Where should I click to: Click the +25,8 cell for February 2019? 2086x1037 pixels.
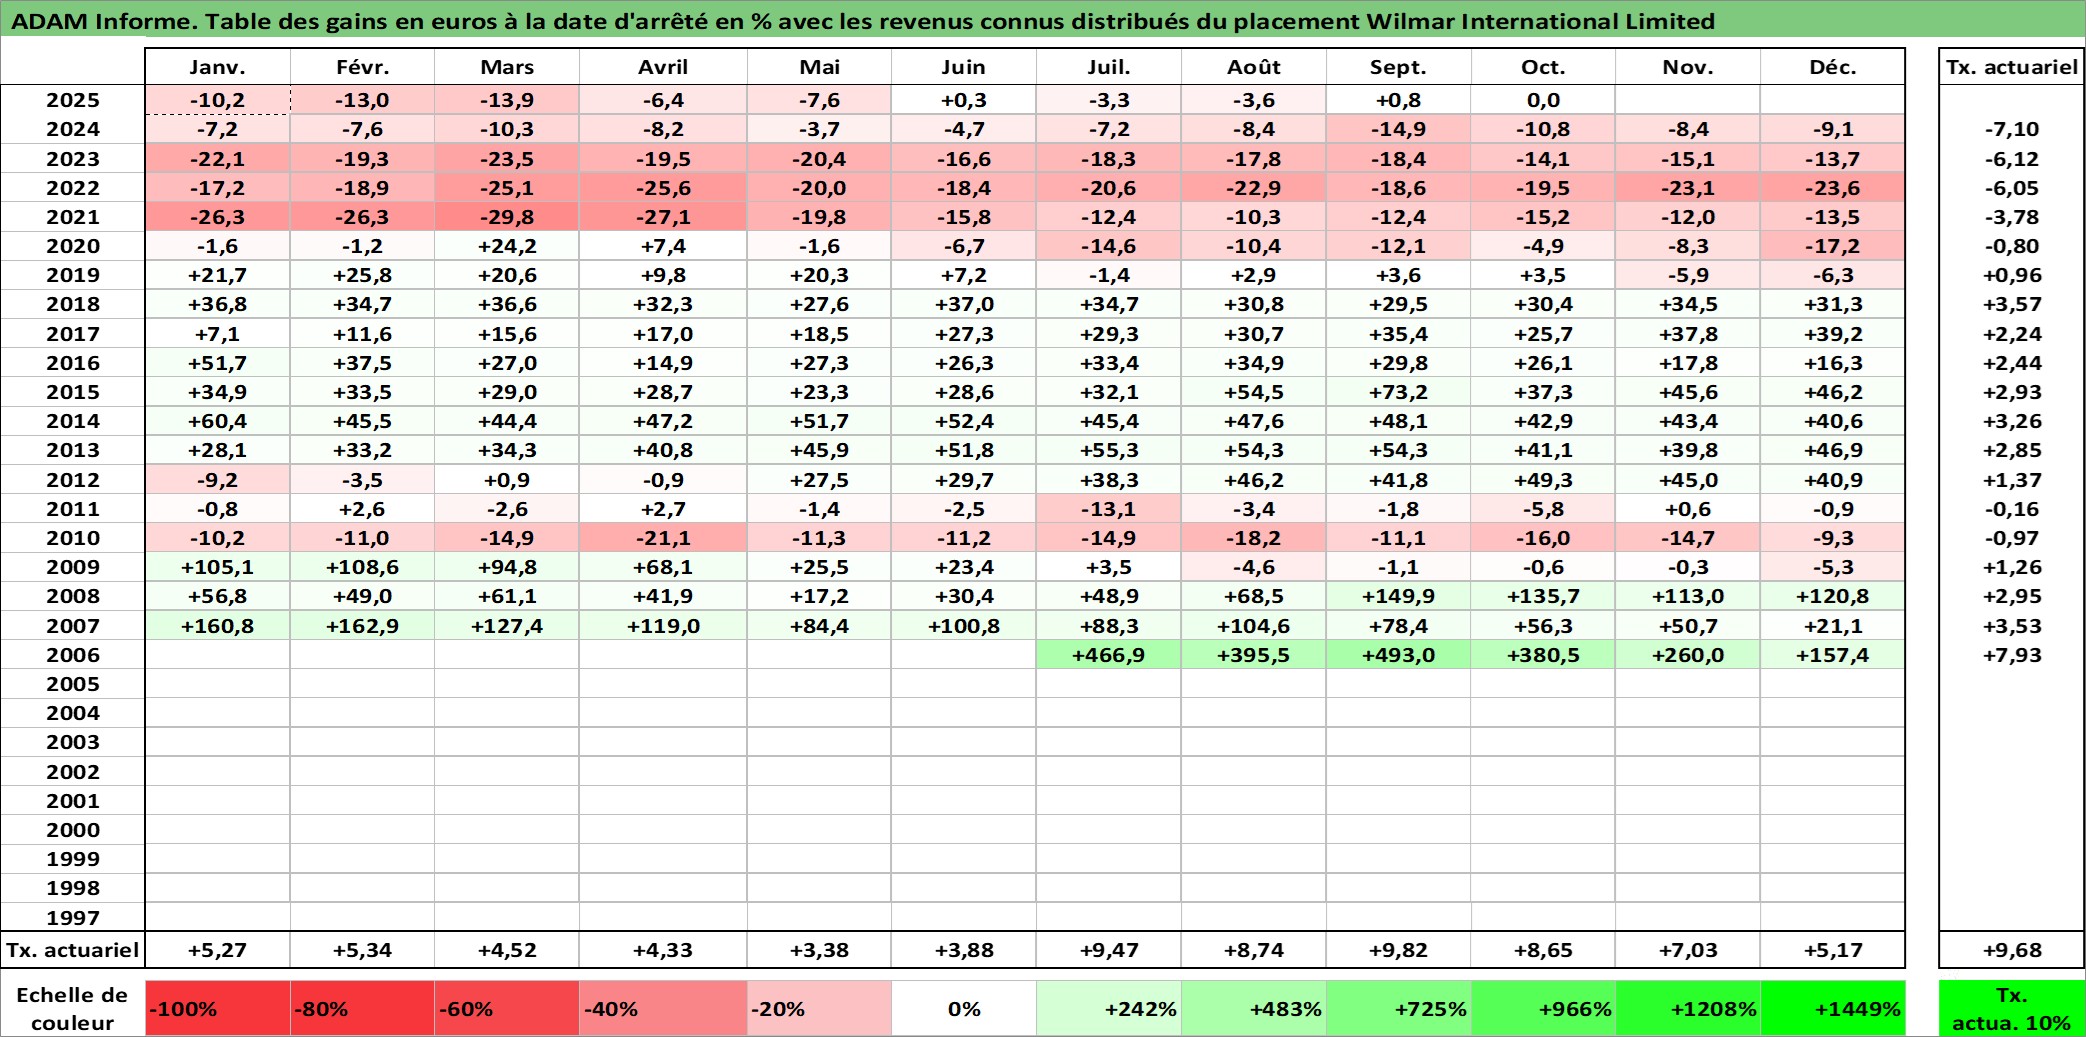point(362,275)
